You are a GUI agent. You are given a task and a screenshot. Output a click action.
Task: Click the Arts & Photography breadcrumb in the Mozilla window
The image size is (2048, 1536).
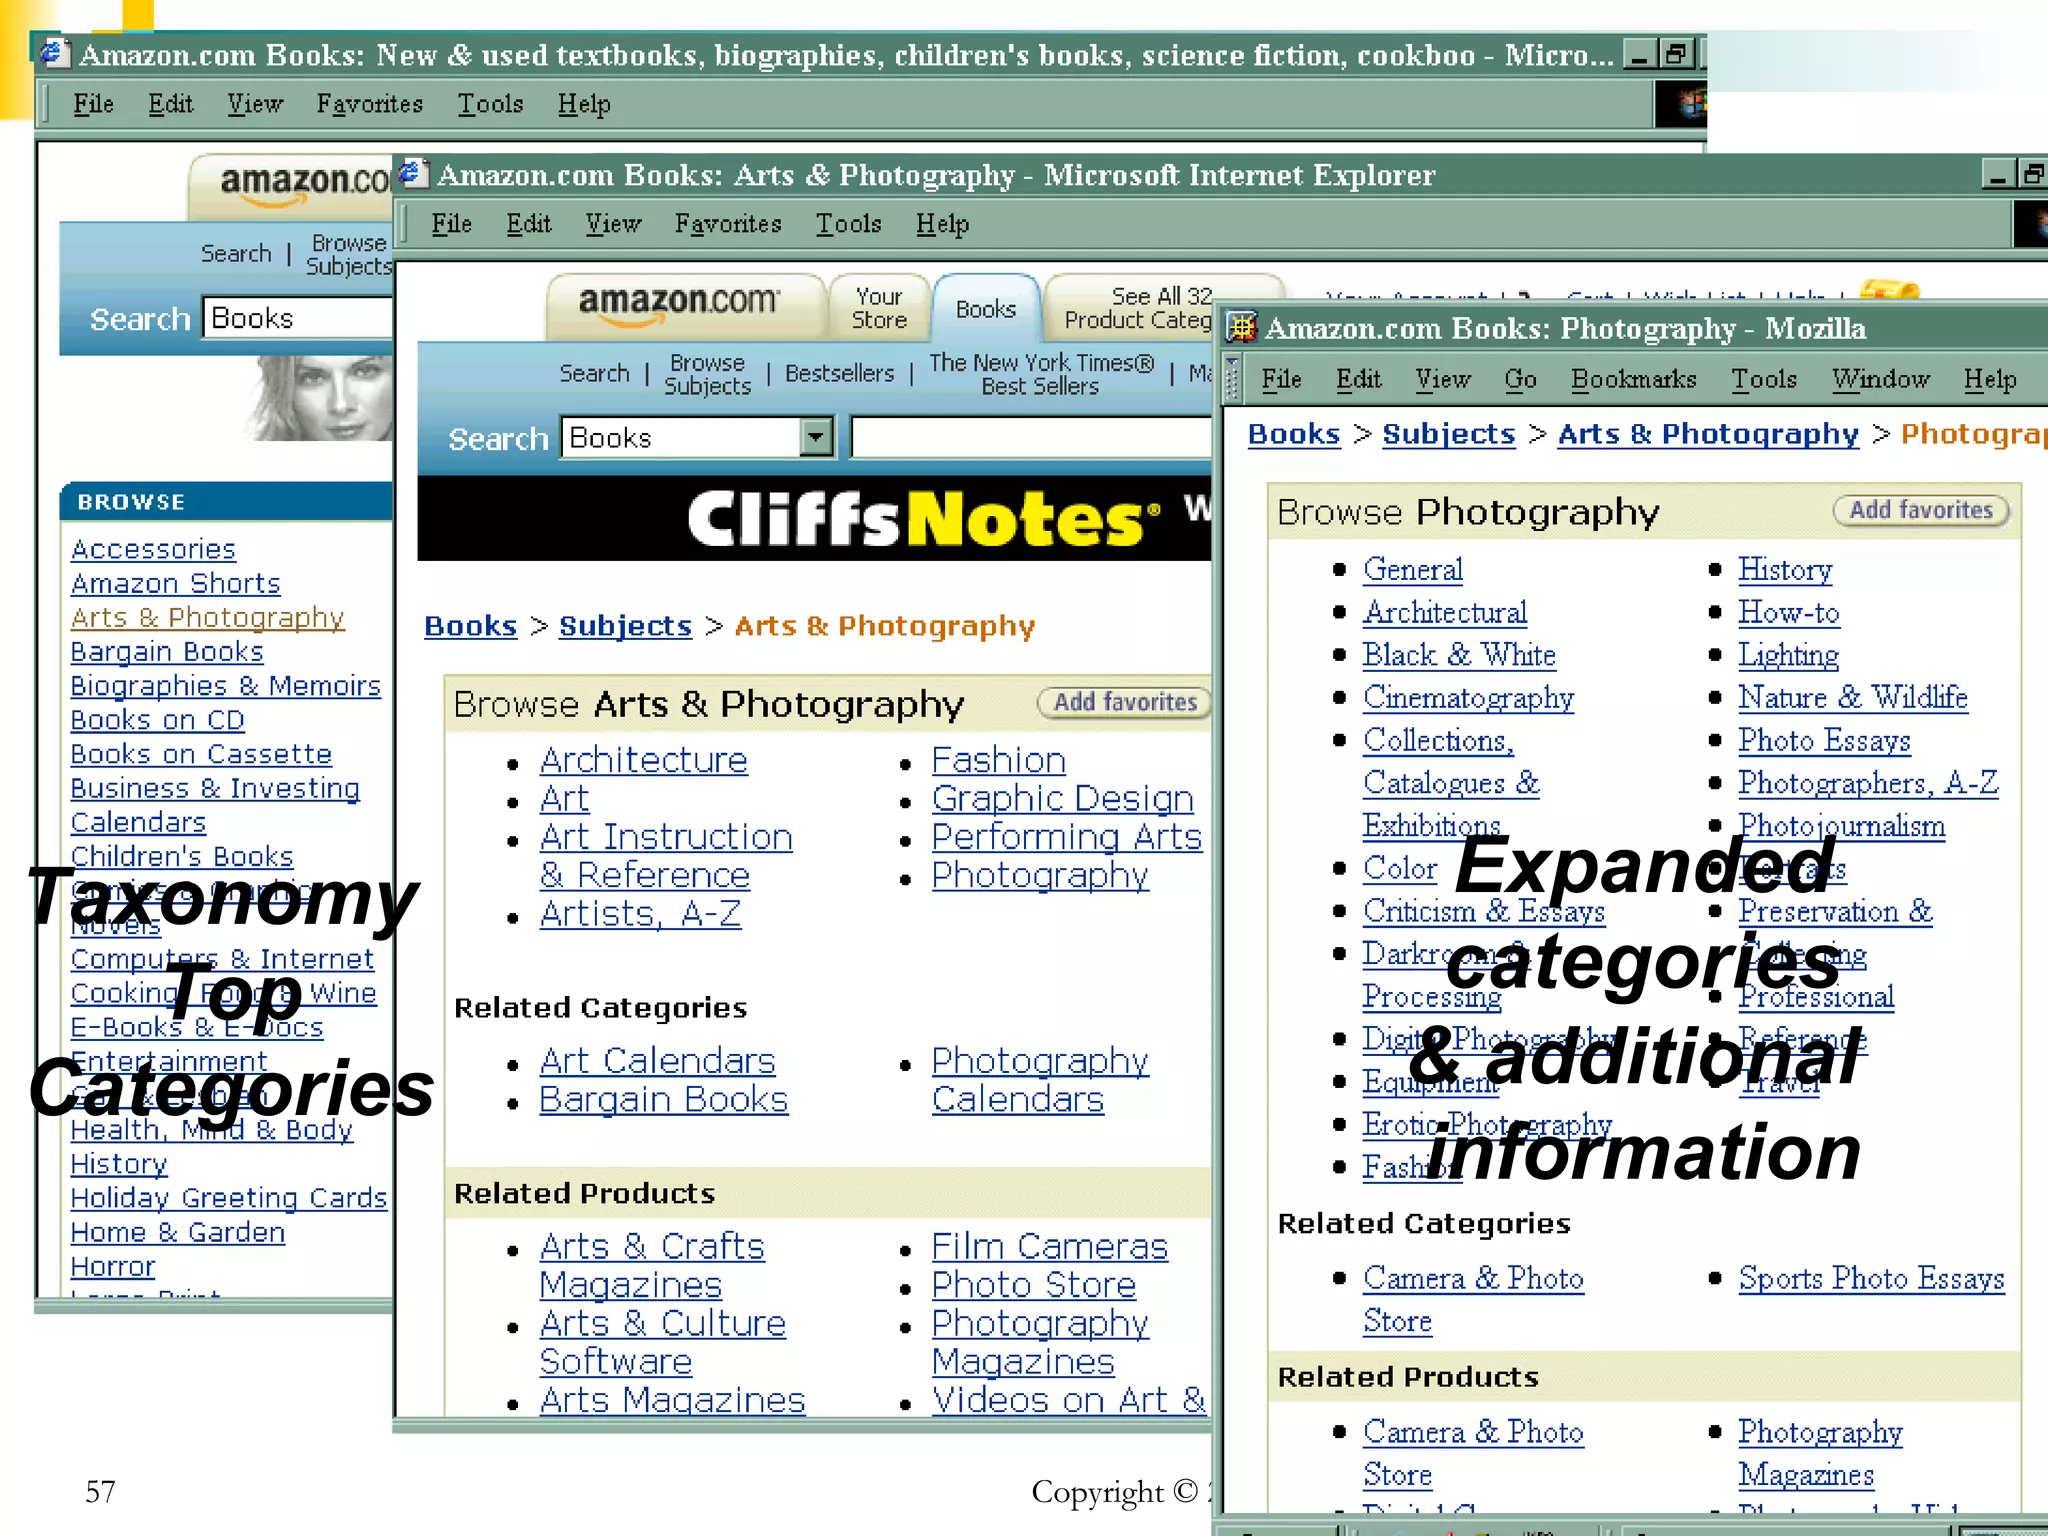click(x=1708, y=434)
